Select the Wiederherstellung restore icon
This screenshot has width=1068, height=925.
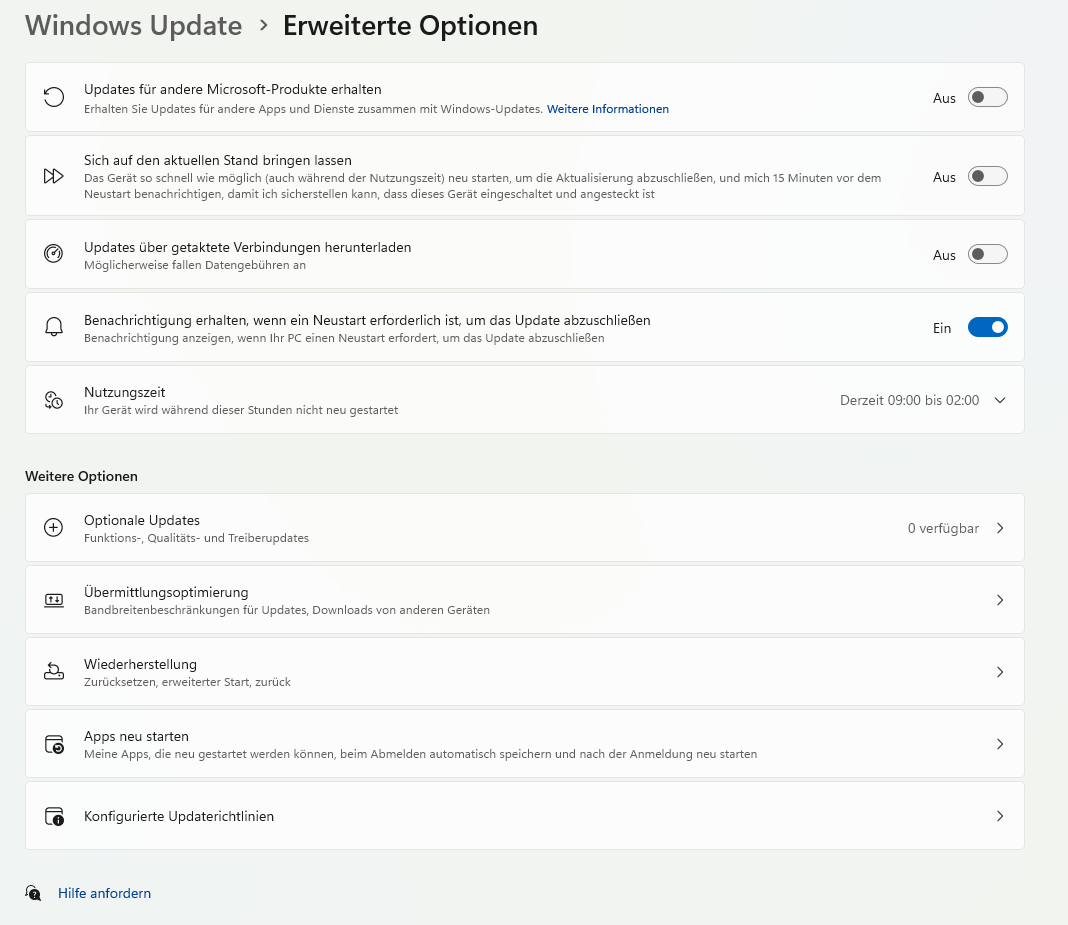pos(53,671)
